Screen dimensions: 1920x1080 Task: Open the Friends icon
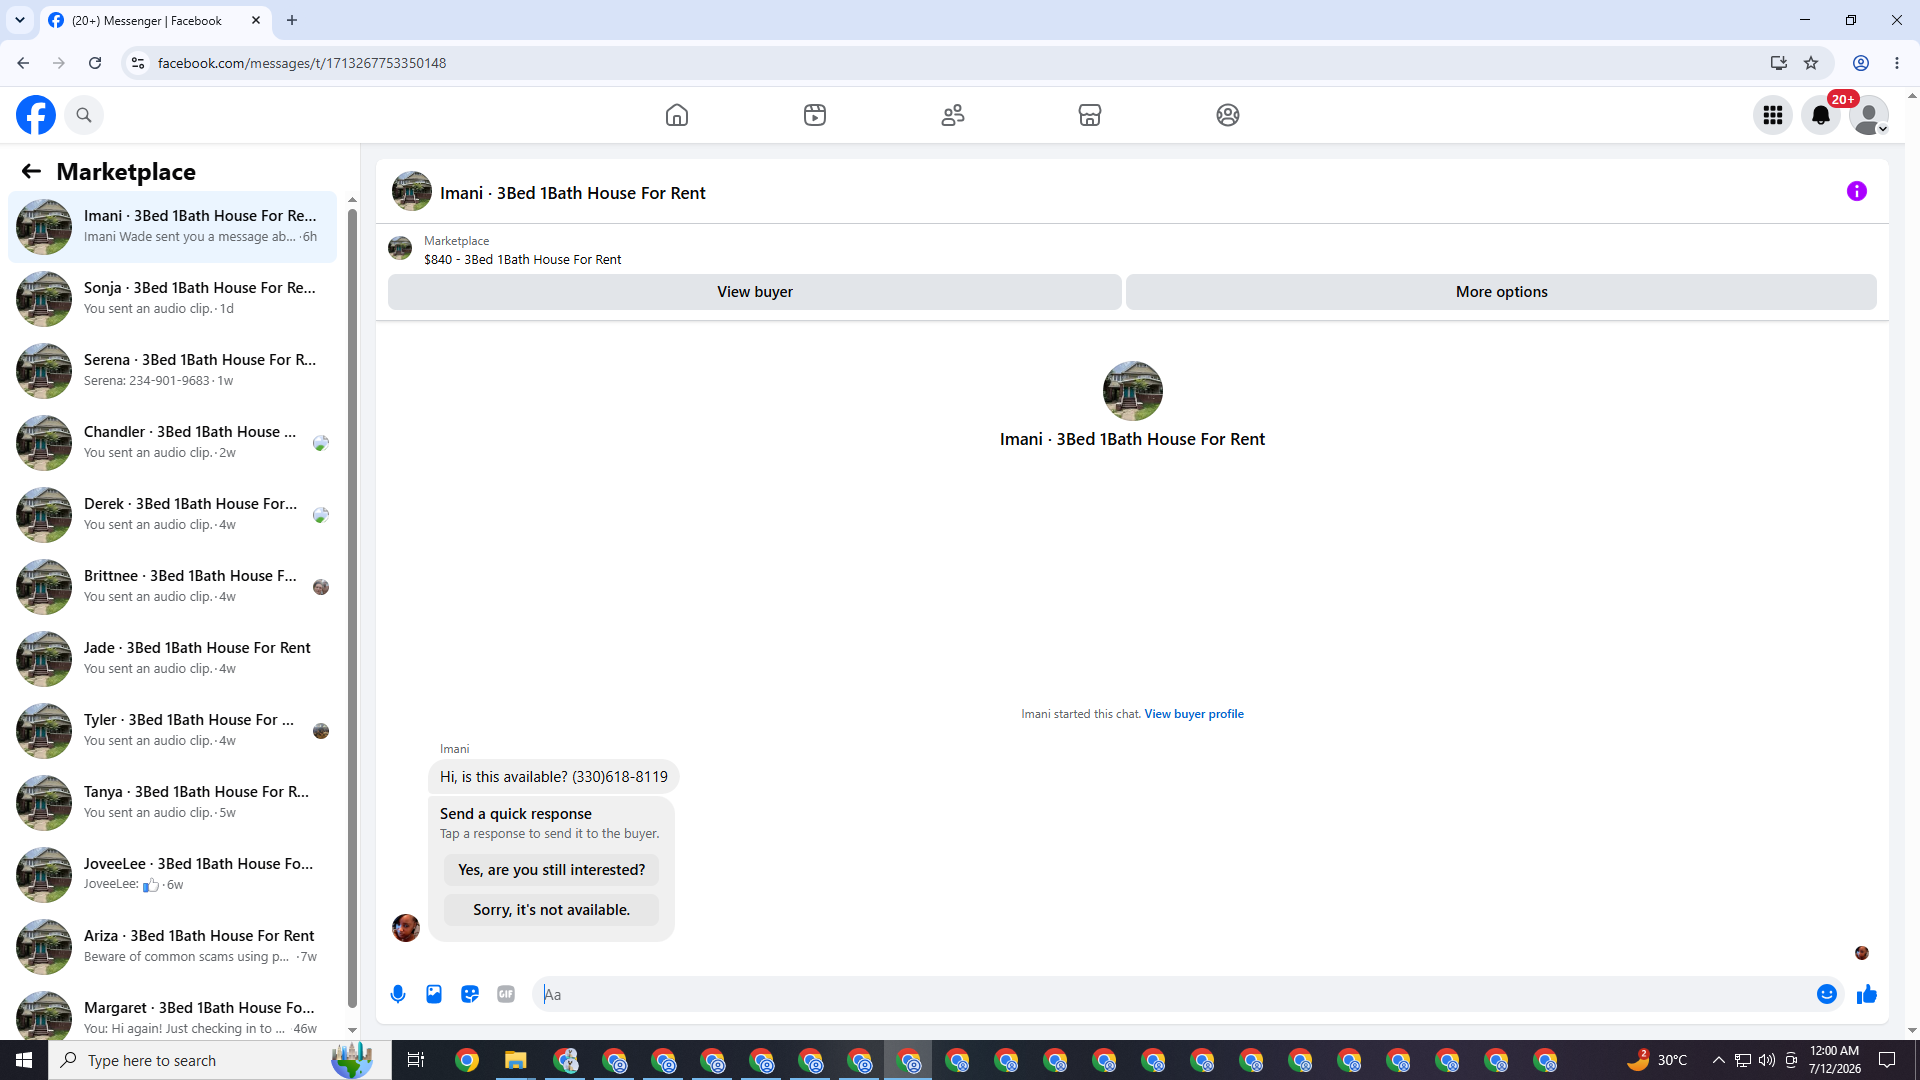953,115
